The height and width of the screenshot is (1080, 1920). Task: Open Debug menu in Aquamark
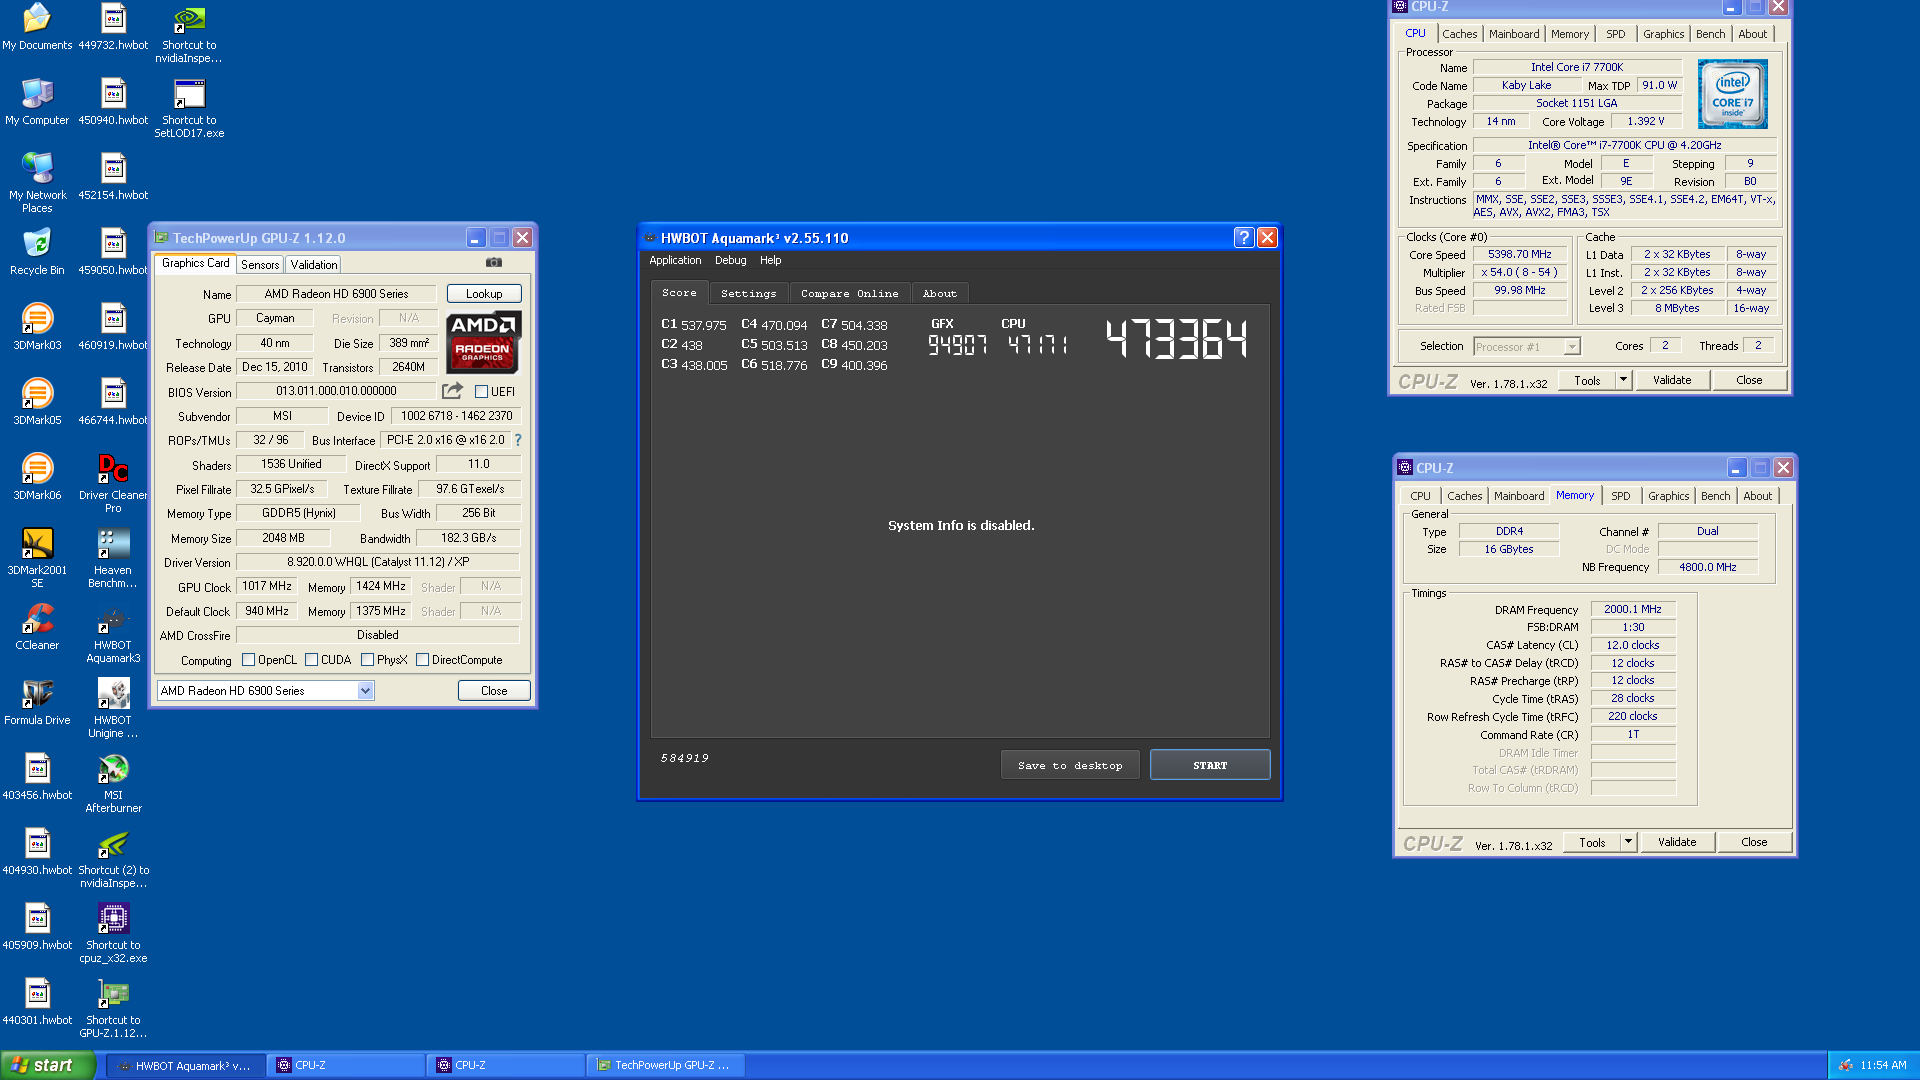coord(730,260)
